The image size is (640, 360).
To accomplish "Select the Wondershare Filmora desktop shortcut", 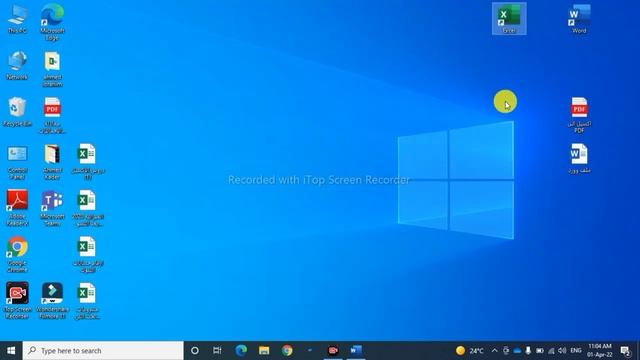I will 52,300.
